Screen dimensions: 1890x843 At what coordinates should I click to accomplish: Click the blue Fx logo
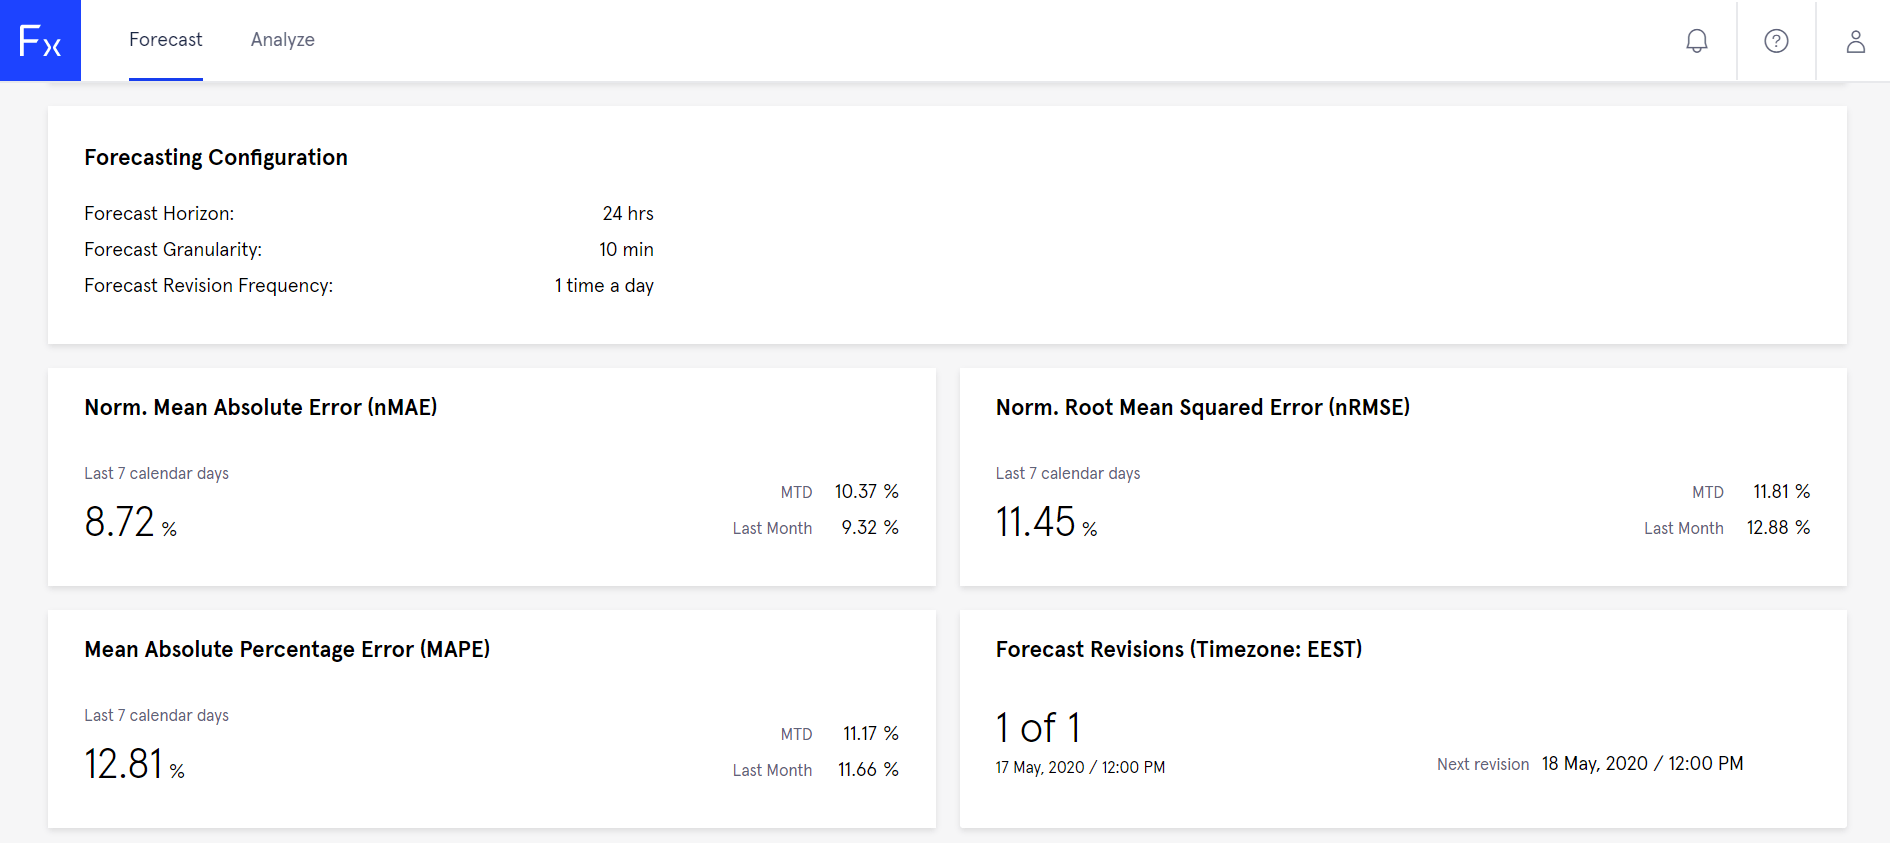(x=40, y=40)
